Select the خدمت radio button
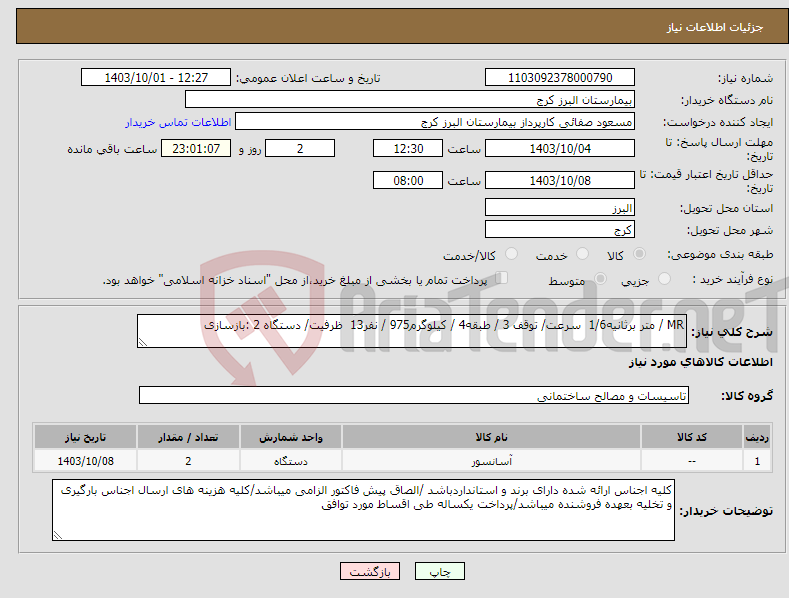The image size is (789, 598). click(x=582, y=254)
